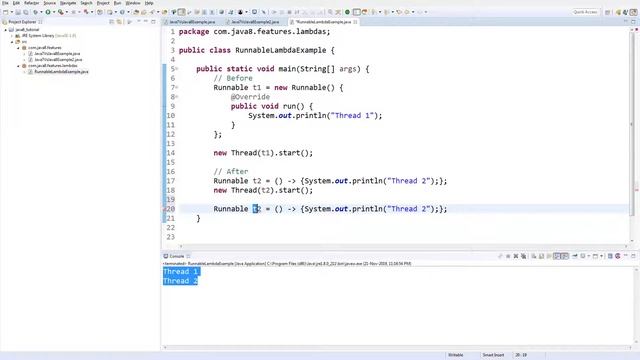
Task: Select Java7VsJava8Example2.java in Project Explorer
Action: pyautogui.click(x=58, y=60)
